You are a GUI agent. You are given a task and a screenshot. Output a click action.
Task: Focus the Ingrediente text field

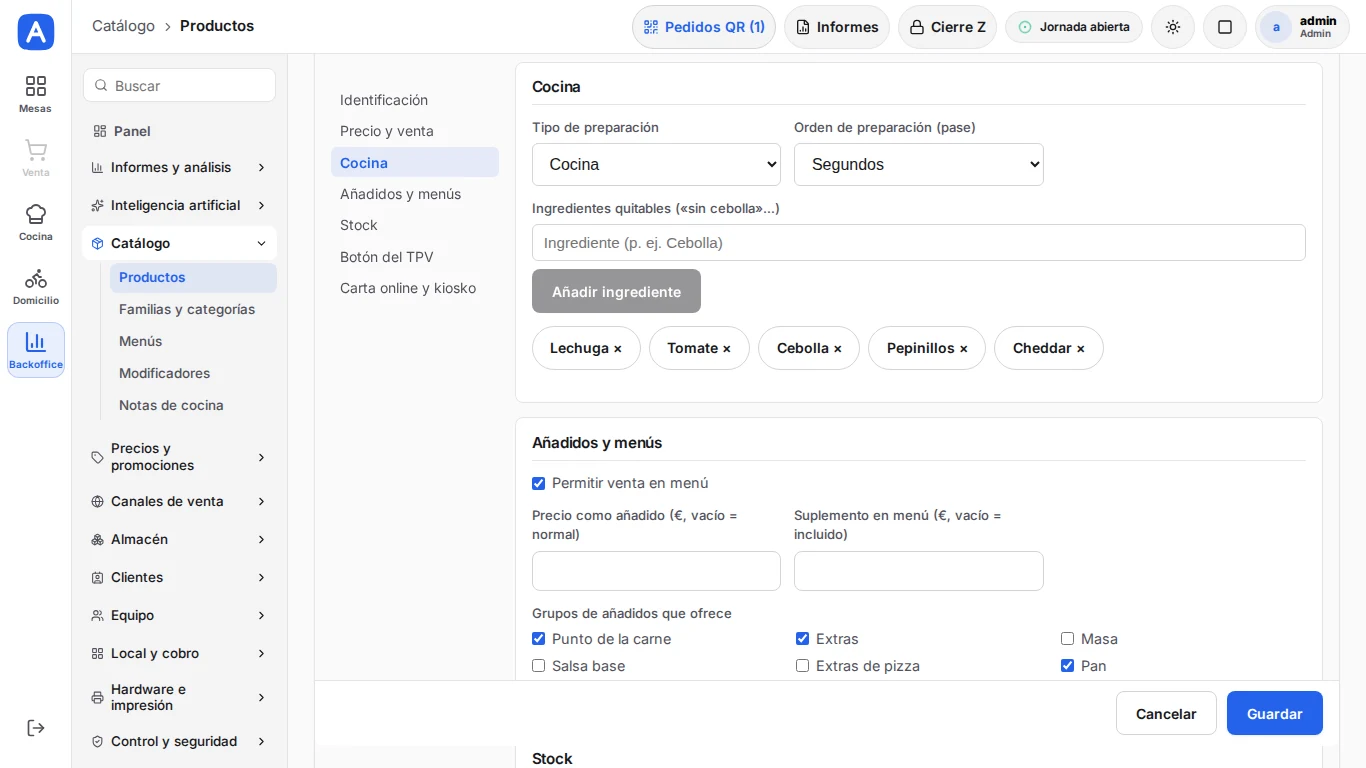(919, 243)
